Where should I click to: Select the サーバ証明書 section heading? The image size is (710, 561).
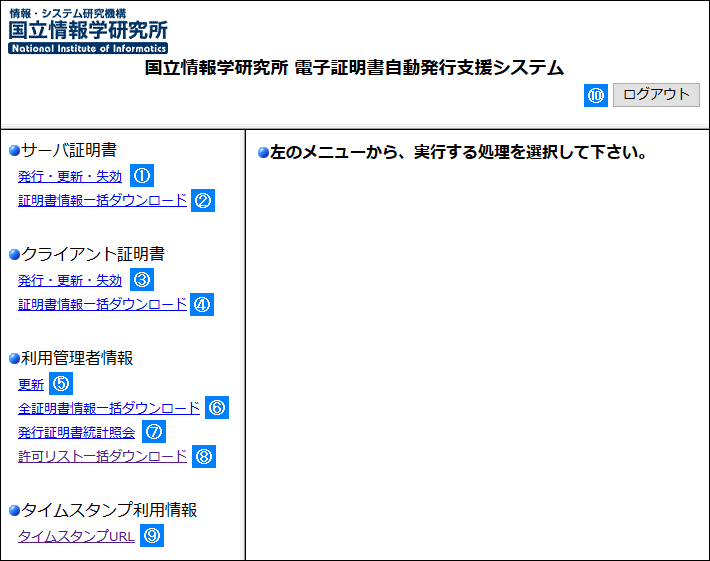(69, 150)
